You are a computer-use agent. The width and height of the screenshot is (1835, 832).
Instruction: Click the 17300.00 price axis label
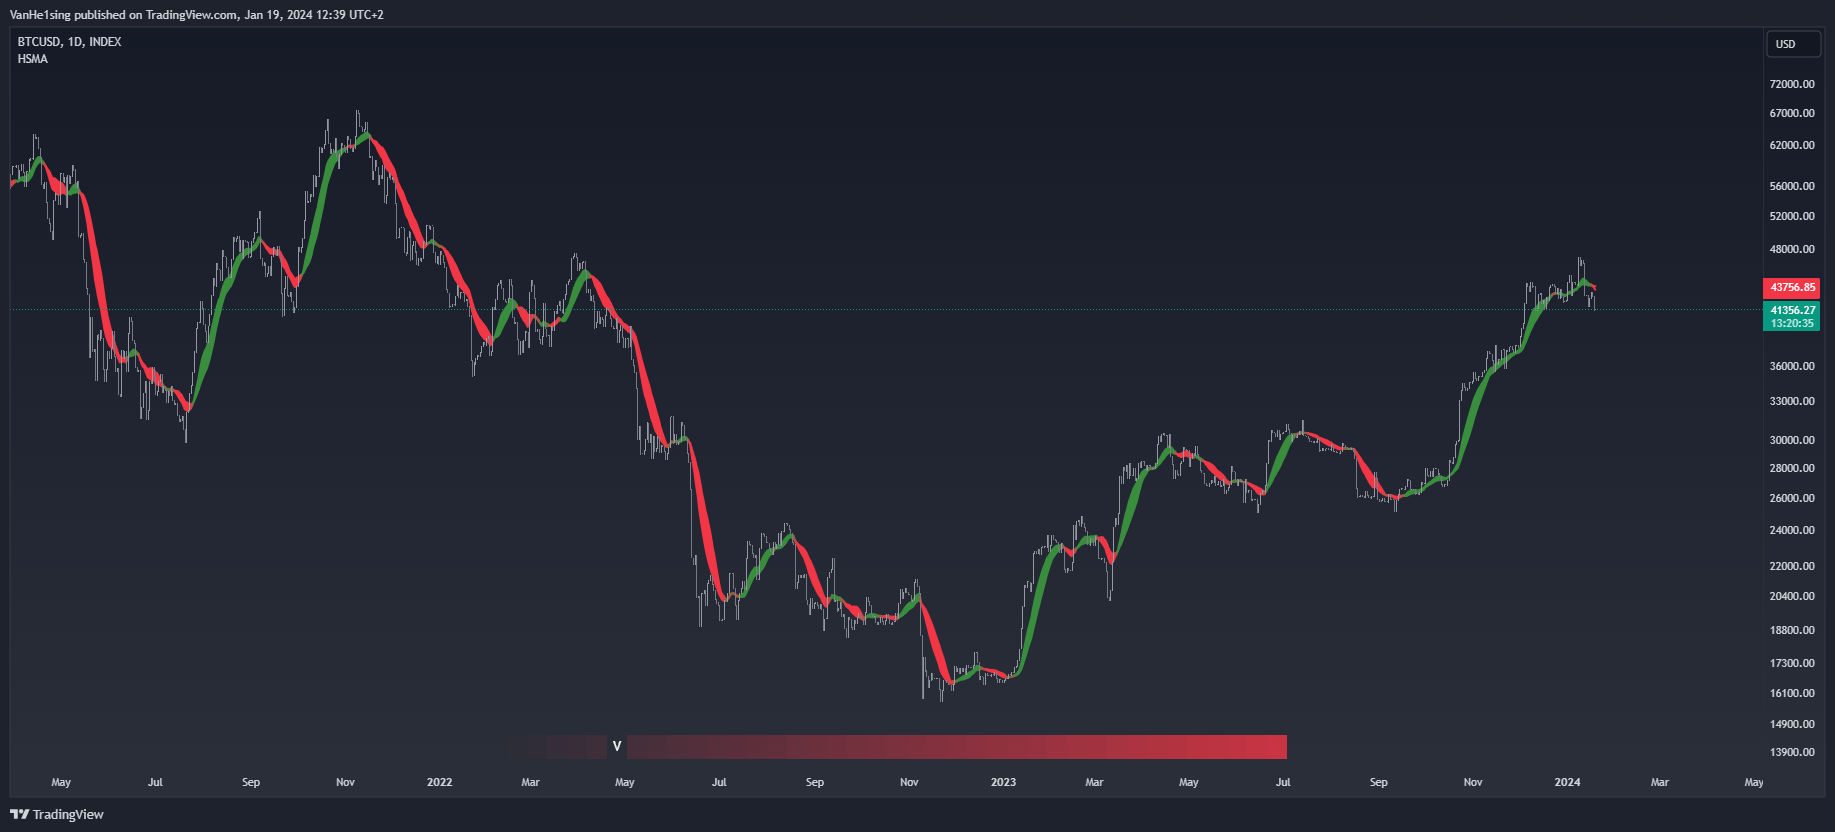click(x=1792, y=663)
